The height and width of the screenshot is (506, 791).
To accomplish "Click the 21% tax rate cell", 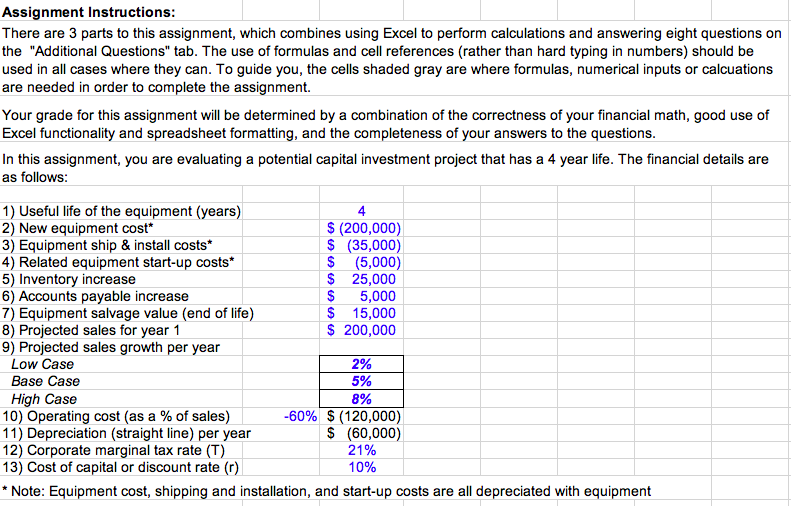I will point(361,450).
